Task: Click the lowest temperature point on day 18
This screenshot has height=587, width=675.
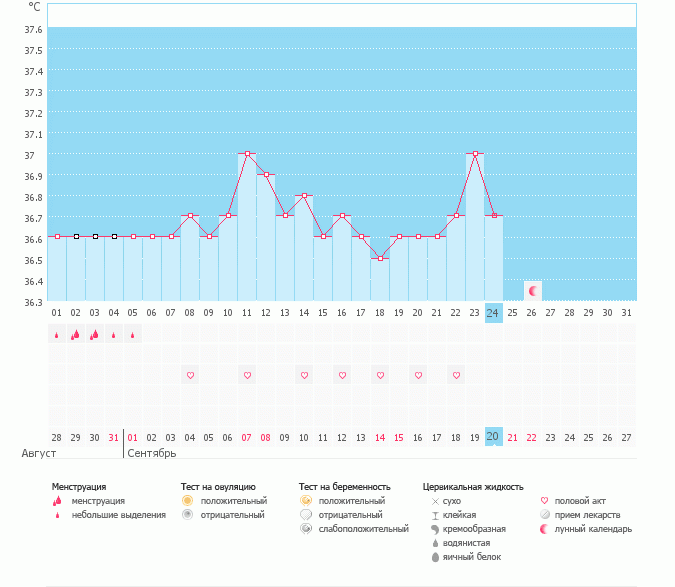Action: tap(380, 259)
